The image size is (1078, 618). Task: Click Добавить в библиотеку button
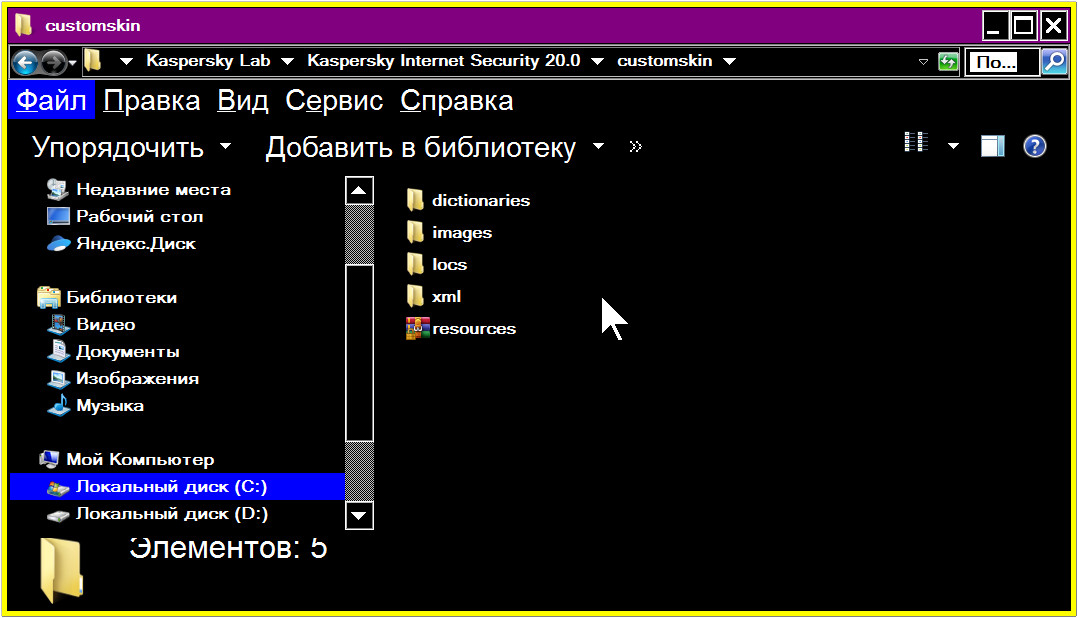point(434,148)
